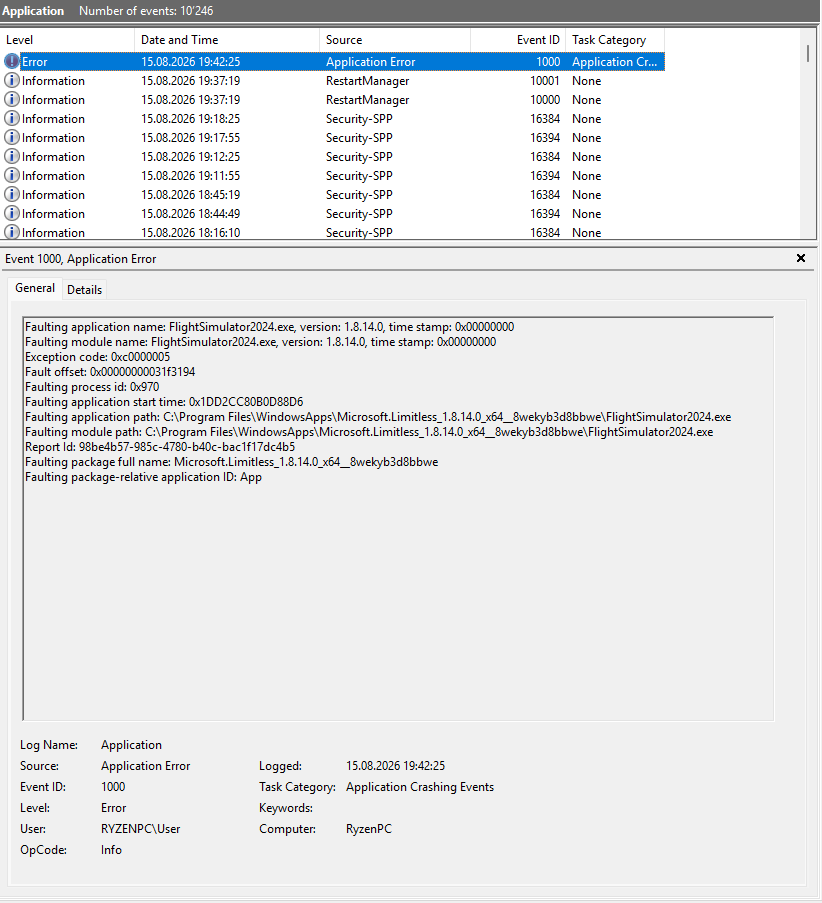Click the info icon of the 18:45:19 event
822x903 pixels.
(12, 194)
